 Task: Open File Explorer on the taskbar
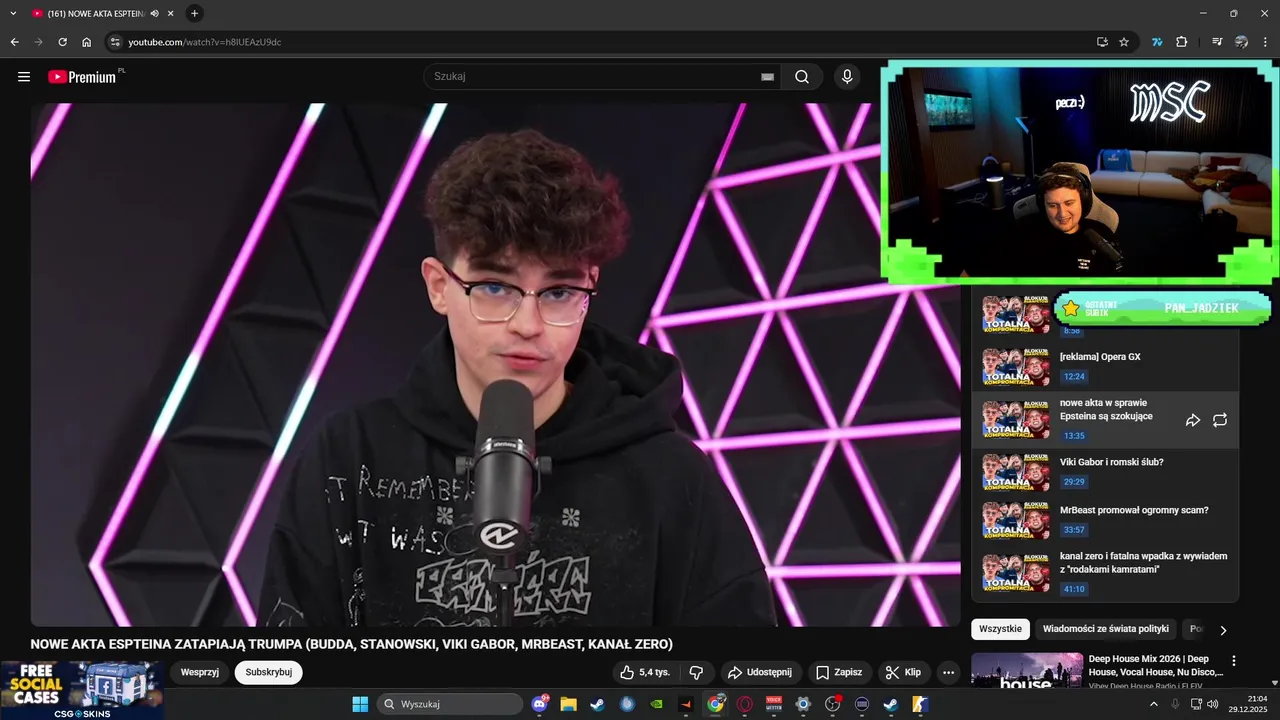tap(568, 704)
